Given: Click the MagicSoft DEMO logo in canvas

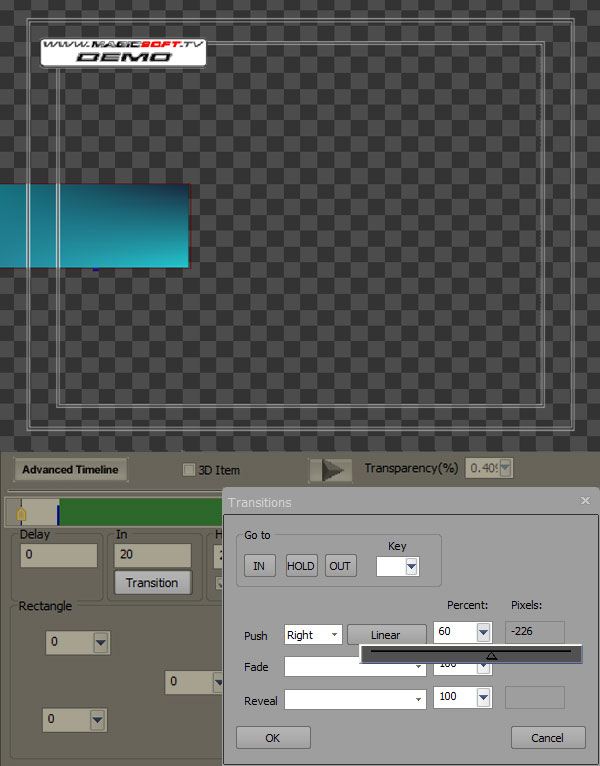Looking at the screenshot, I should point(123,52).
